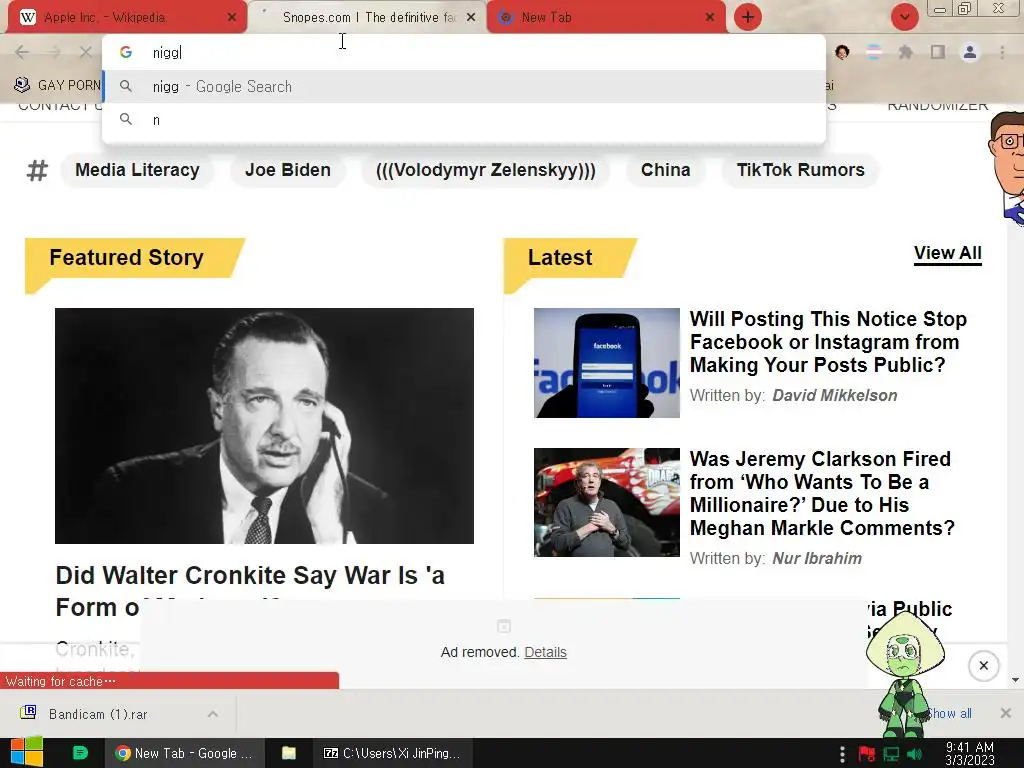Click the Latest section heading

click(560, 257)
